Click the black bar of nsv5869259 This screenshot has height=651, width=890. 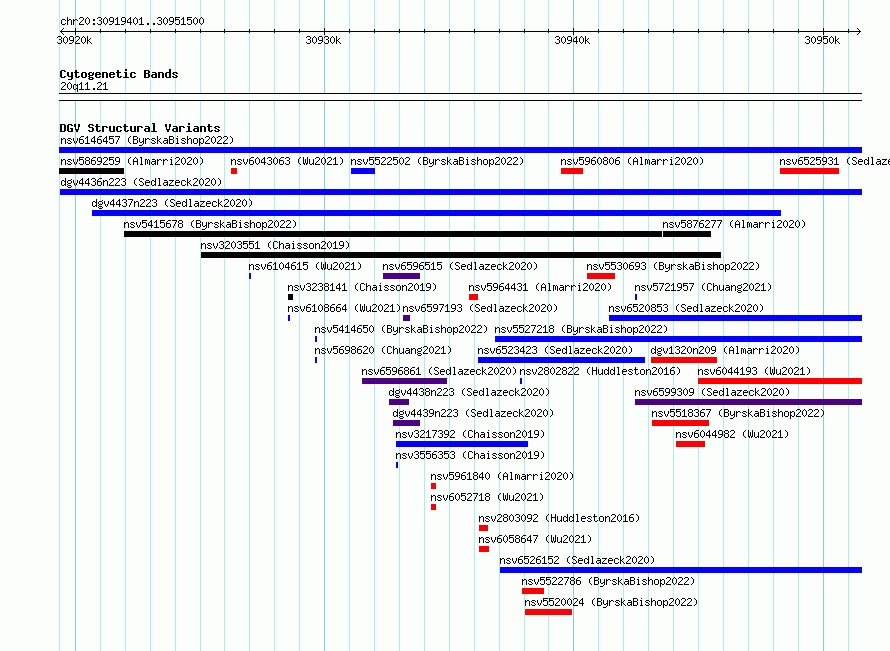pos(91,171)
